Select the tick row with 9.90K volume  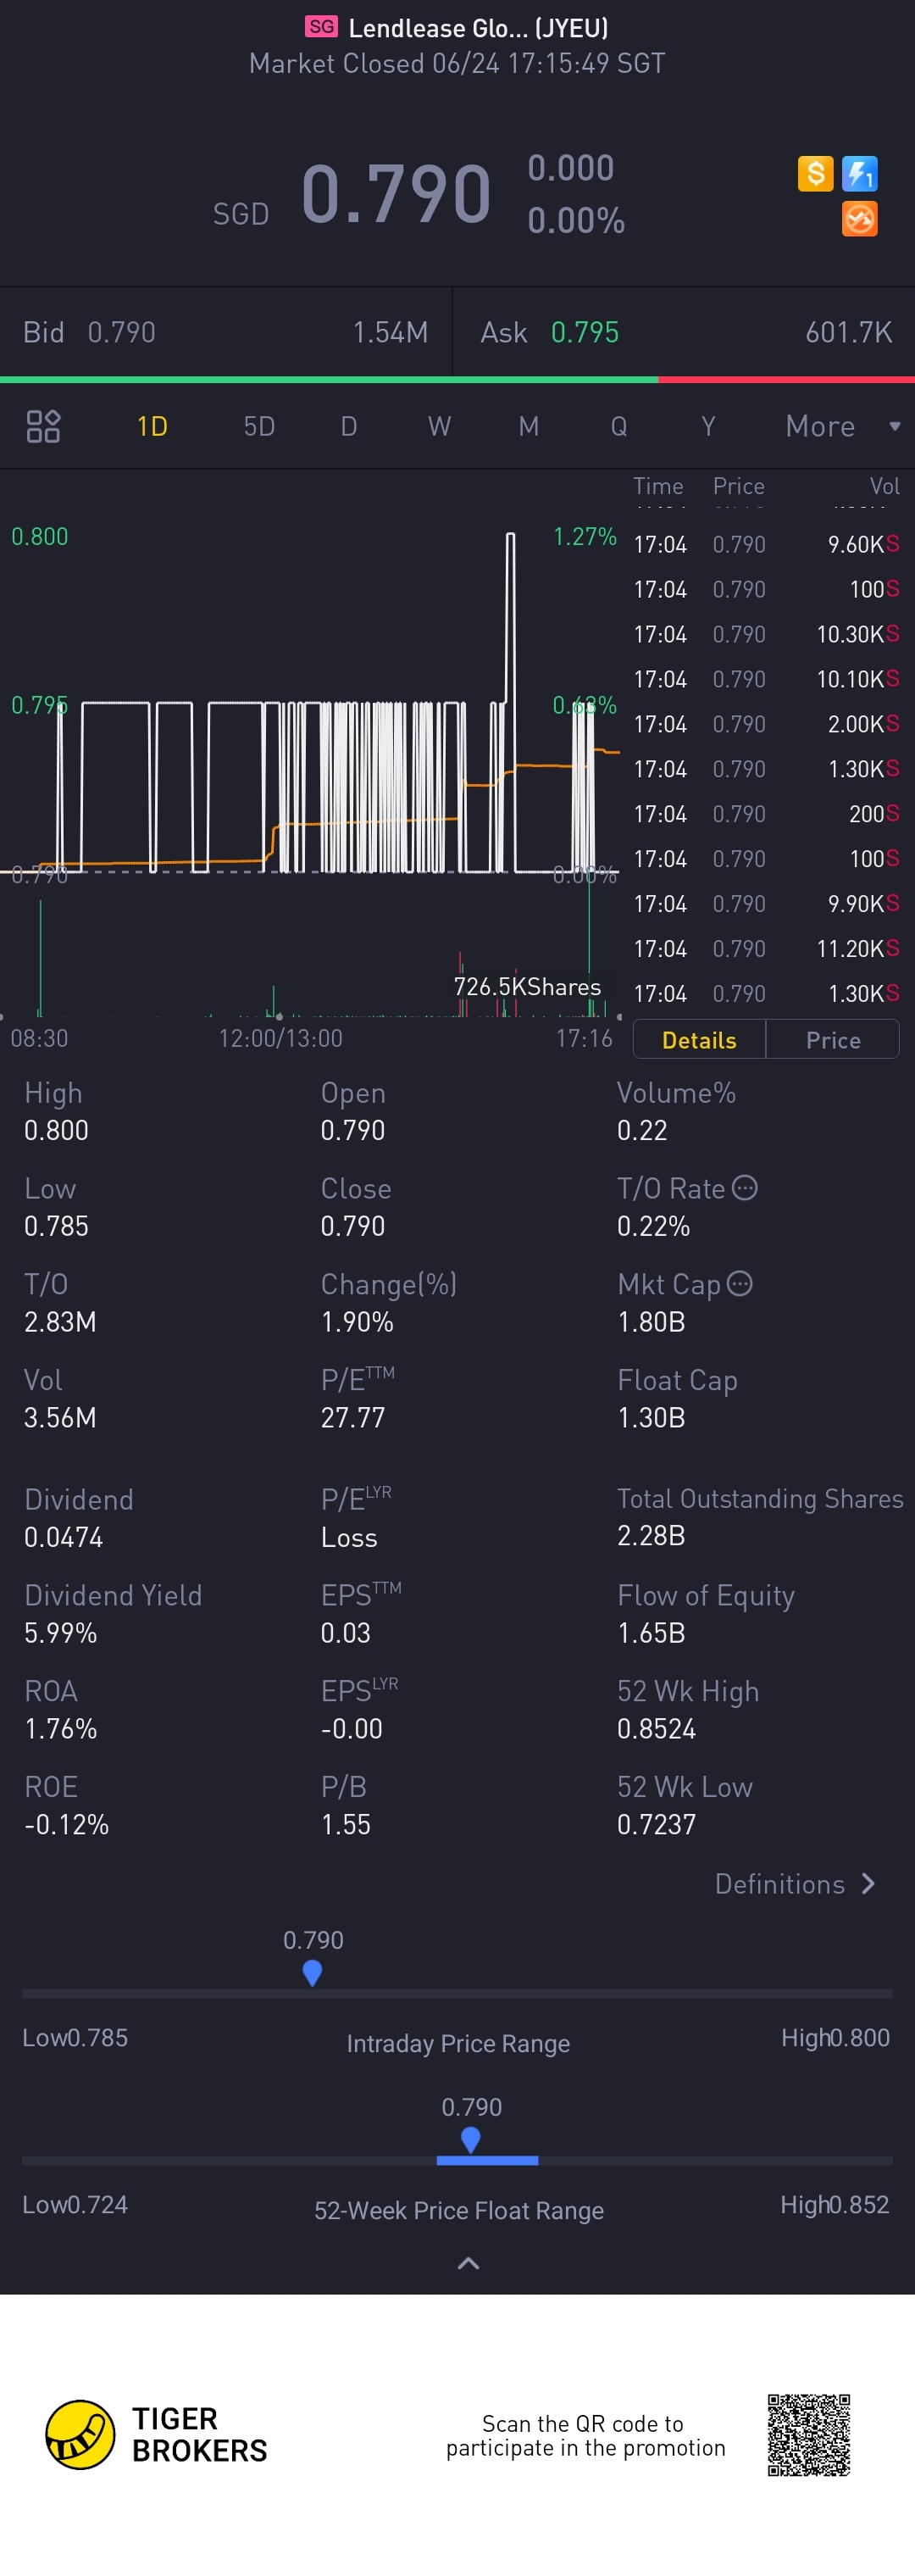[x=766, y=905]
